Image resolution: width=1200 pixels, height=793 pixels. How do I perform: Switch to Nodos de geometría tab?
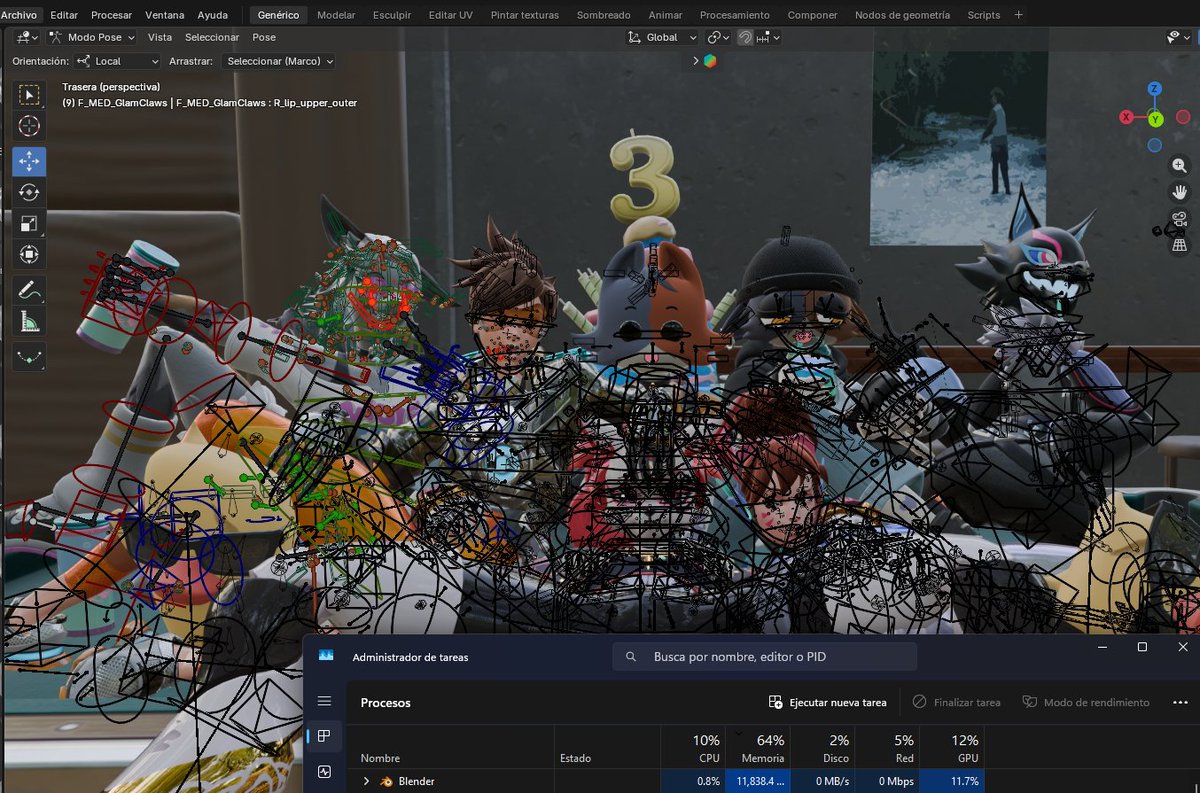click(902, 15)
